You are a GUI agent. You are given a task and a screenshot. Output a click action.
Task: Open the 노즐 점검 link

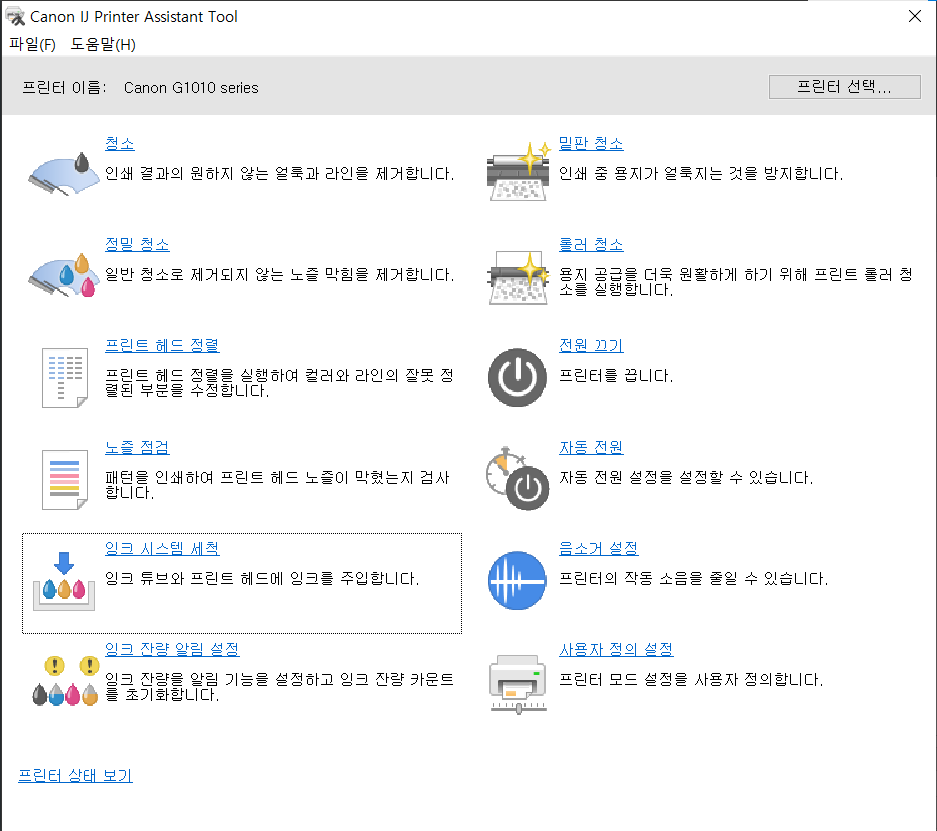tap(137, 447)
